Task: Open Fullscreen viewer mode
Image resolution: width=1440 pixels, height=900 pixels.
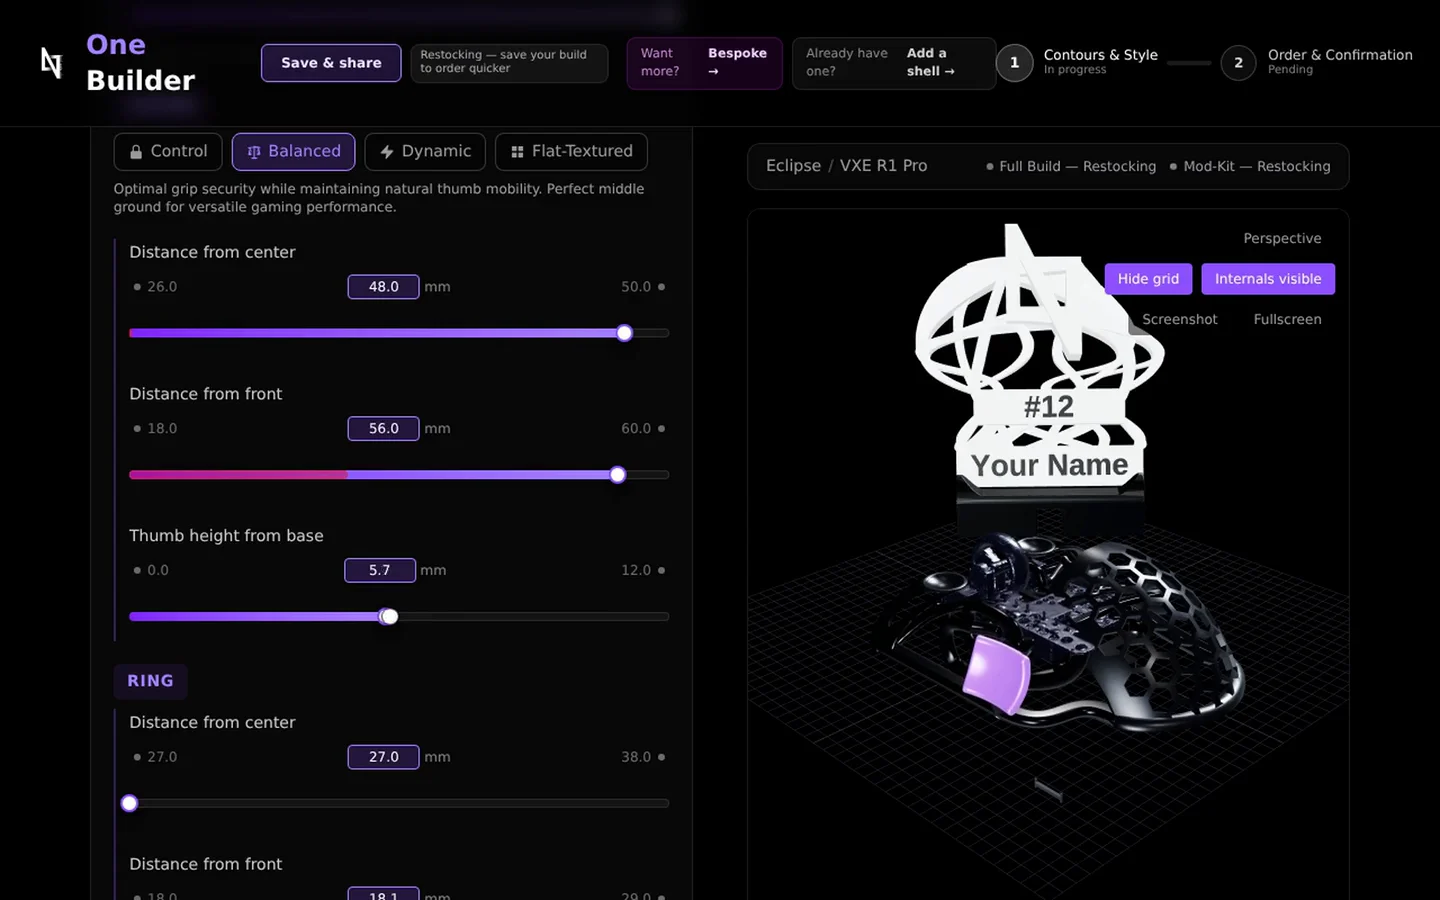Action: point(1287,319)
